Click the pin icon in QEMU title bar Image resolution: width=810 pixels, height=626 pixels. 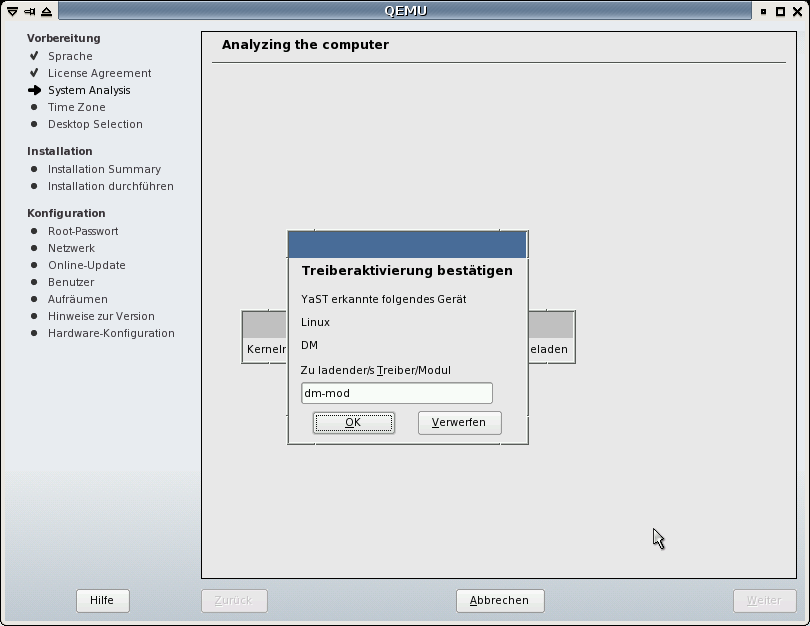[x=29, y=11]
